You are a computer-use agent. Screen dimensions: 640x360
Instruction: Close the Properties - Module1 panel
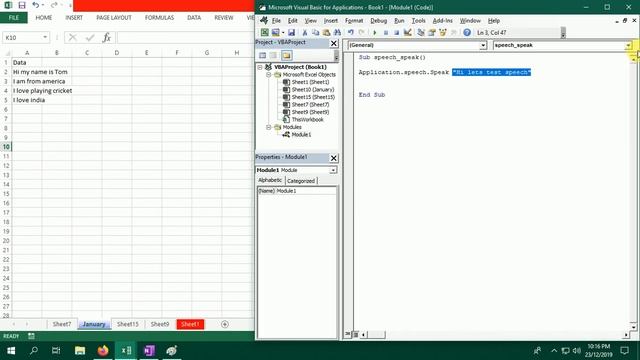334,158
